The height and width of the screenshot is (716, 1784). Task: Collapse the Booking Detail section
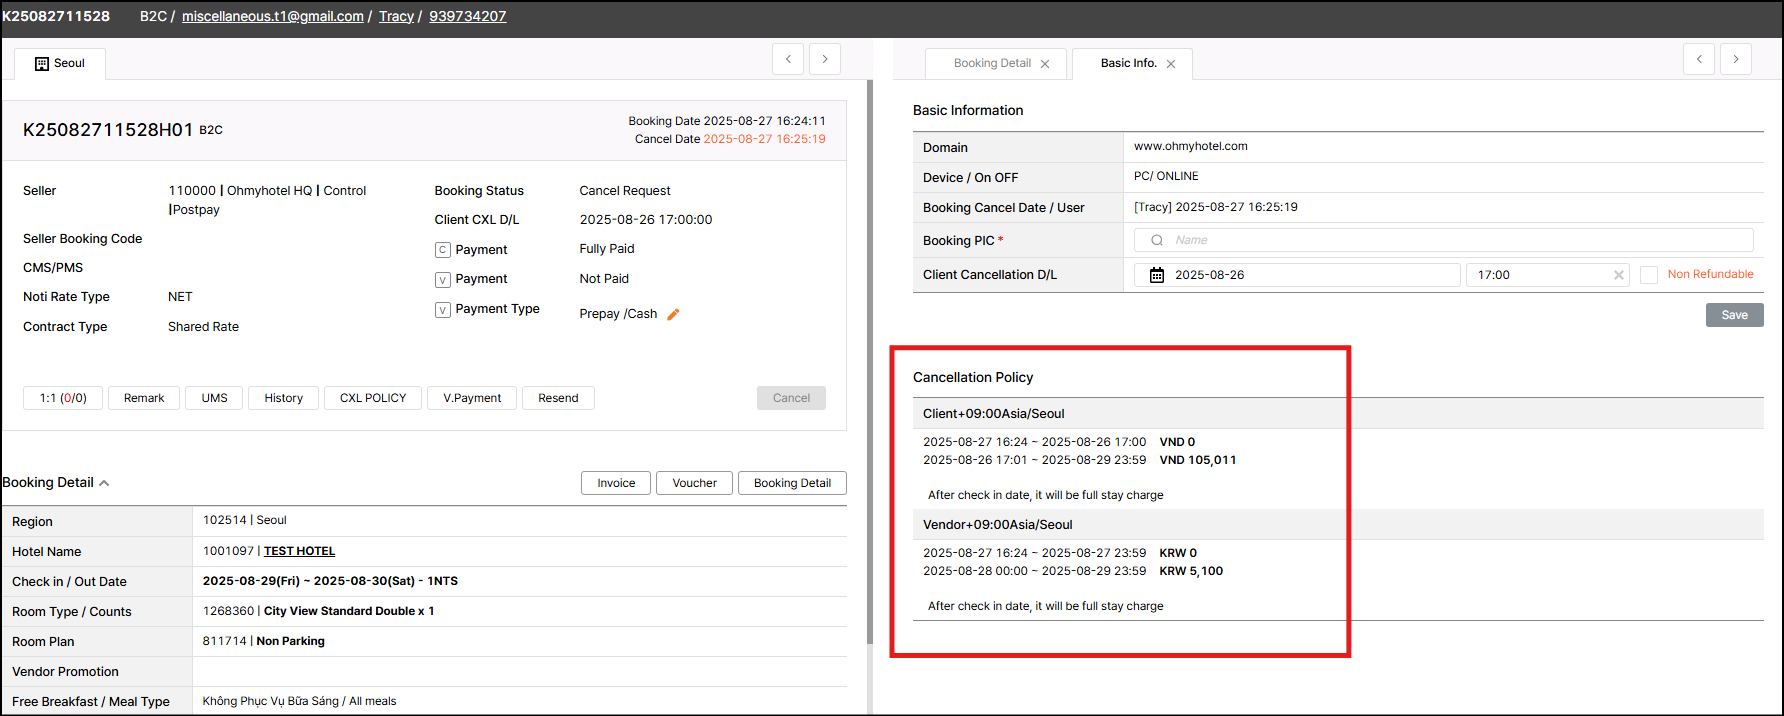point(104,483)
